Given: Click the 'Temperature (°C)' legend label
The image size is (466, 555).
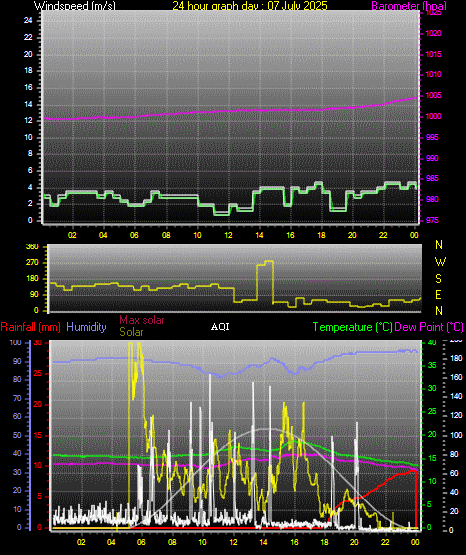Looking at the screenshot, I should (x=352, y=327).
